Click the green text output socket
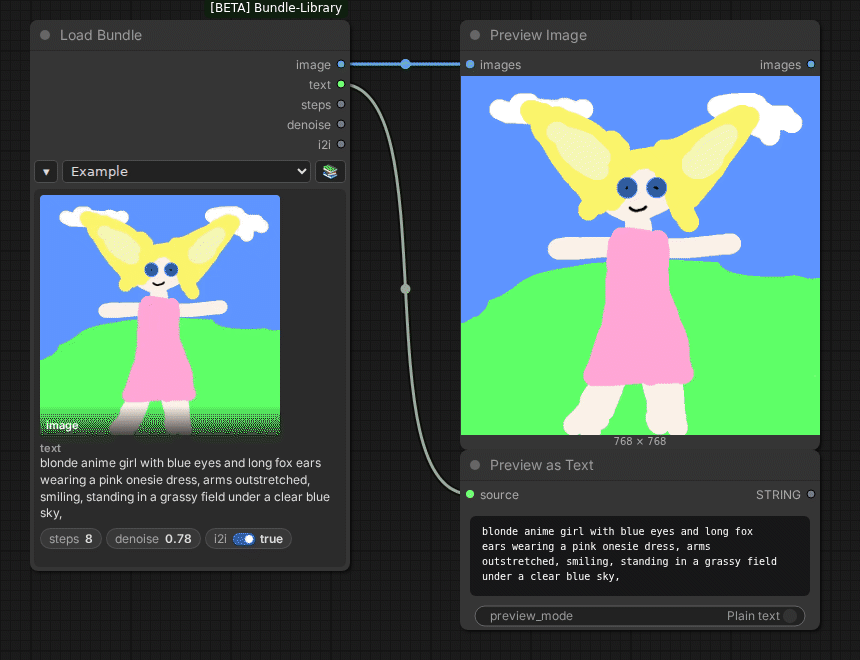 tap(341, 84)
